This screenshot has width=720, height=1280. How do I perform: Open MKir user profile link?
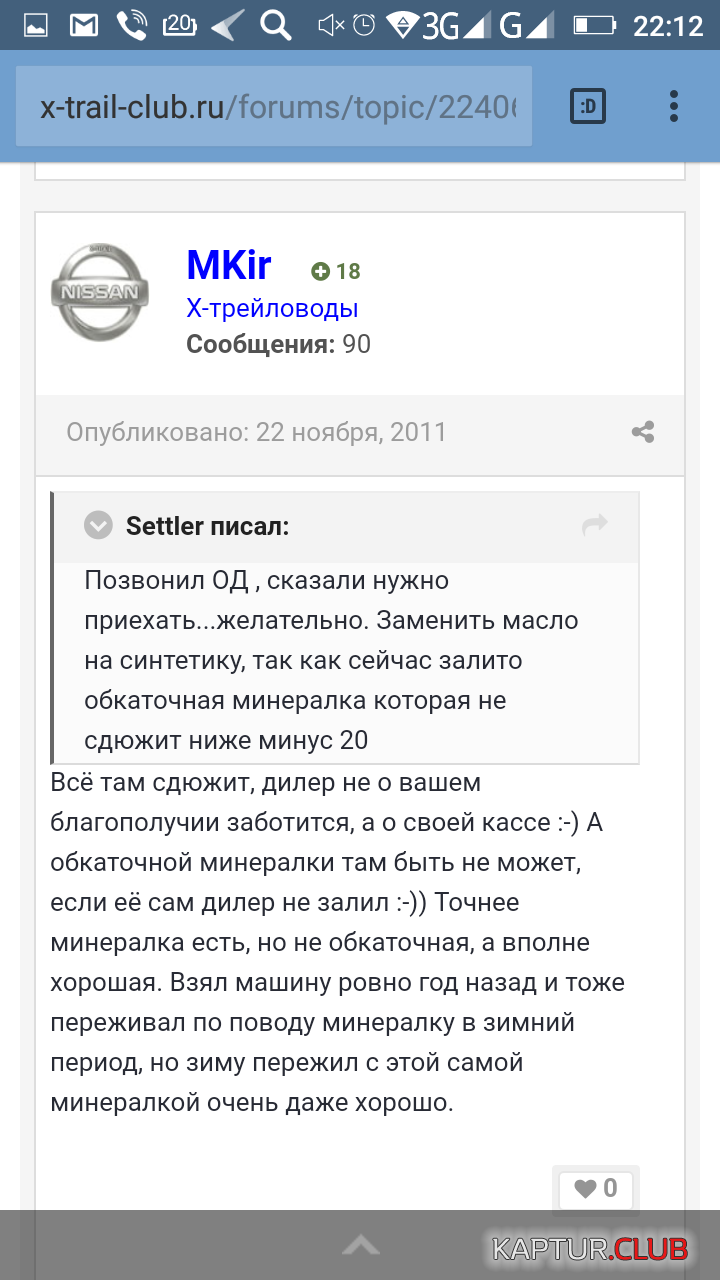tap(229, 265)
